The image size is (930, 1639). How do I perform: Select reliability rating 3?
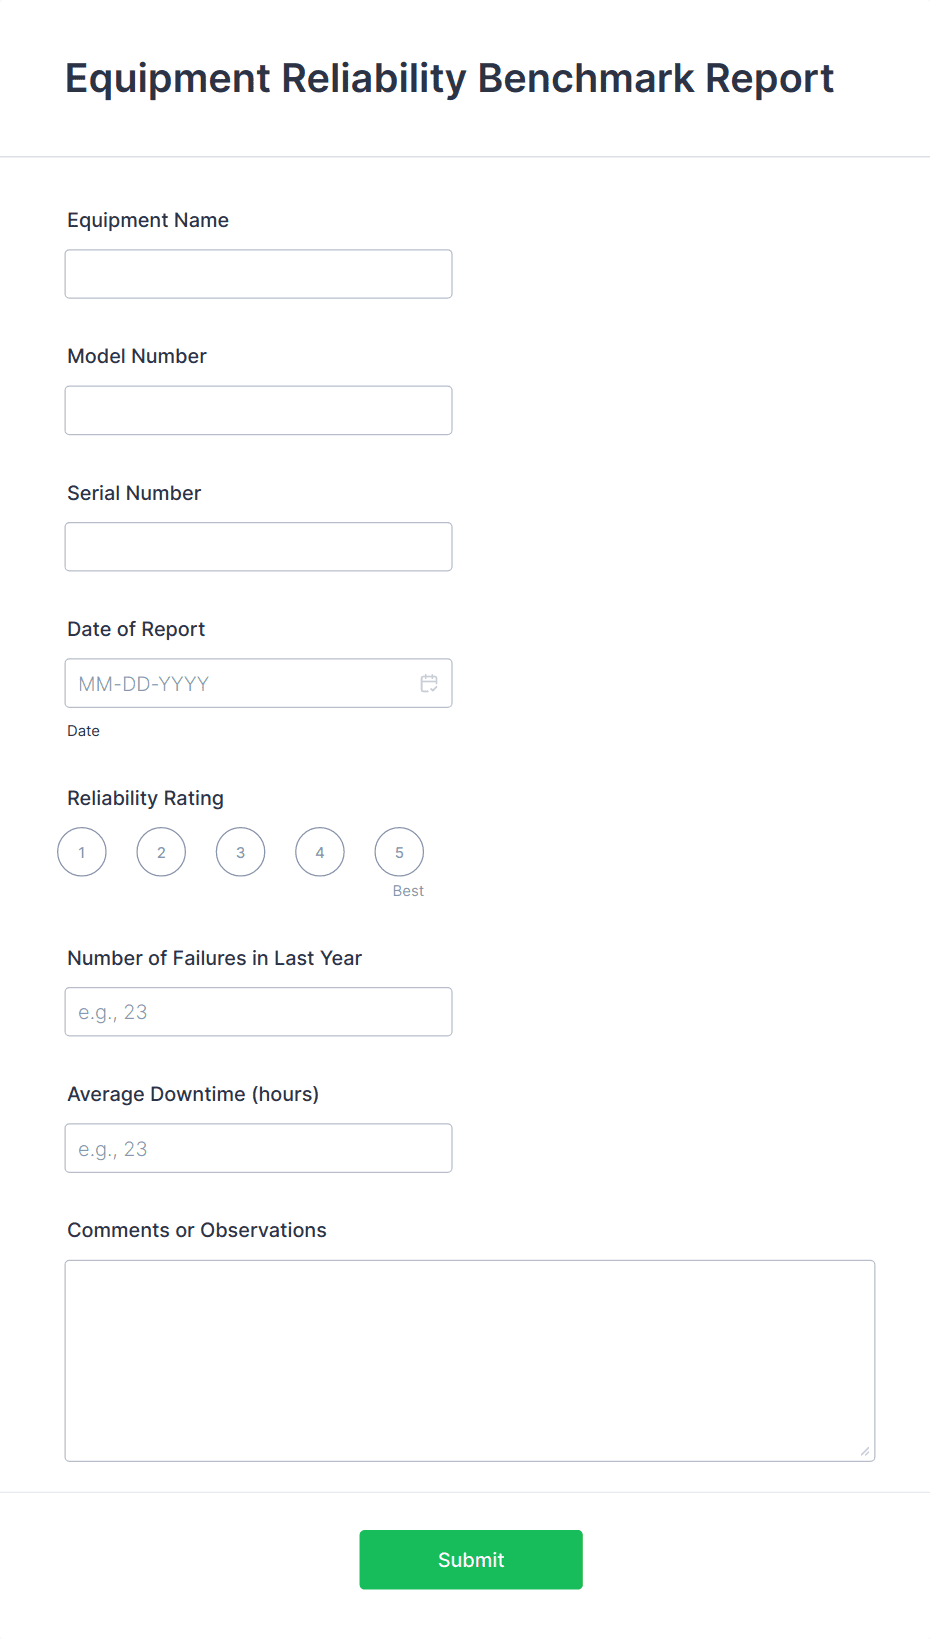click(x=240, y=851)
